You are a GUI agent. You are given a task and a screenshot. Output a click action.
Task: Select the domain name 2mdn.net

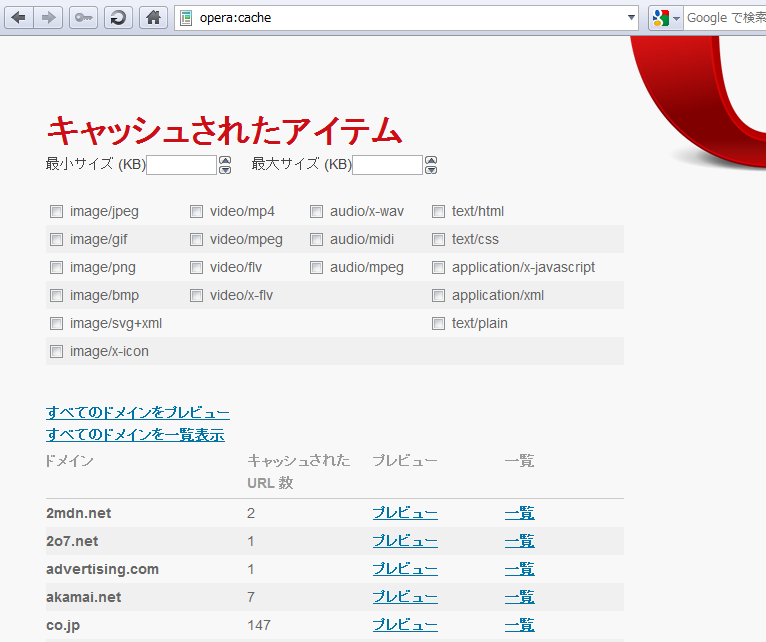point(79,513)
